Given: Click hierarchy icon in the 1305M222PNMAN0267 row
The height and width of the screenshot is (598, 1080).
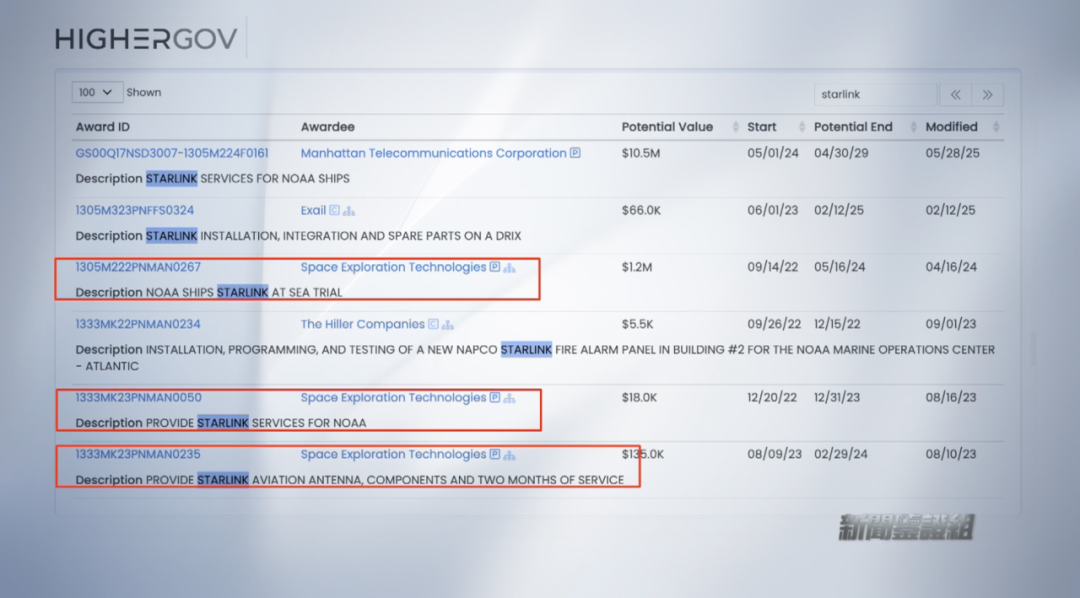Looking at the screenshot, I should coord(510,267).
